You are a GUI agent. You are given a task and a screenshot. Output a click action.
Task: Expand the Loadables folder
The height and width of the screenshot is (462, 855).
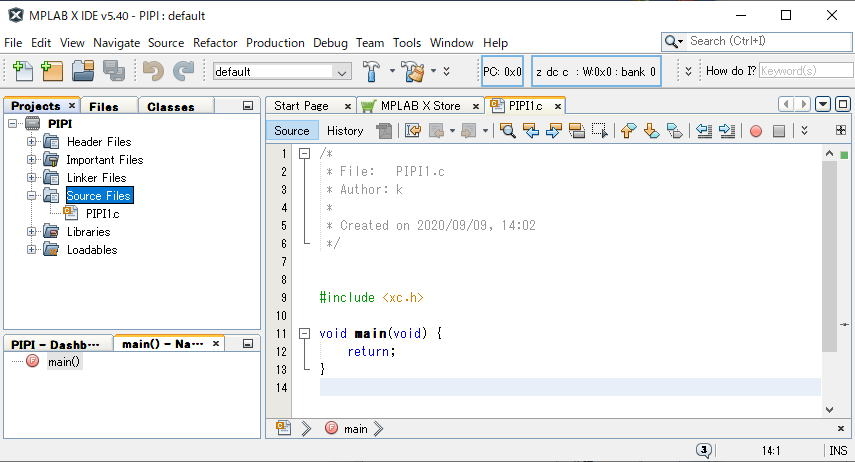click(32, 250)
